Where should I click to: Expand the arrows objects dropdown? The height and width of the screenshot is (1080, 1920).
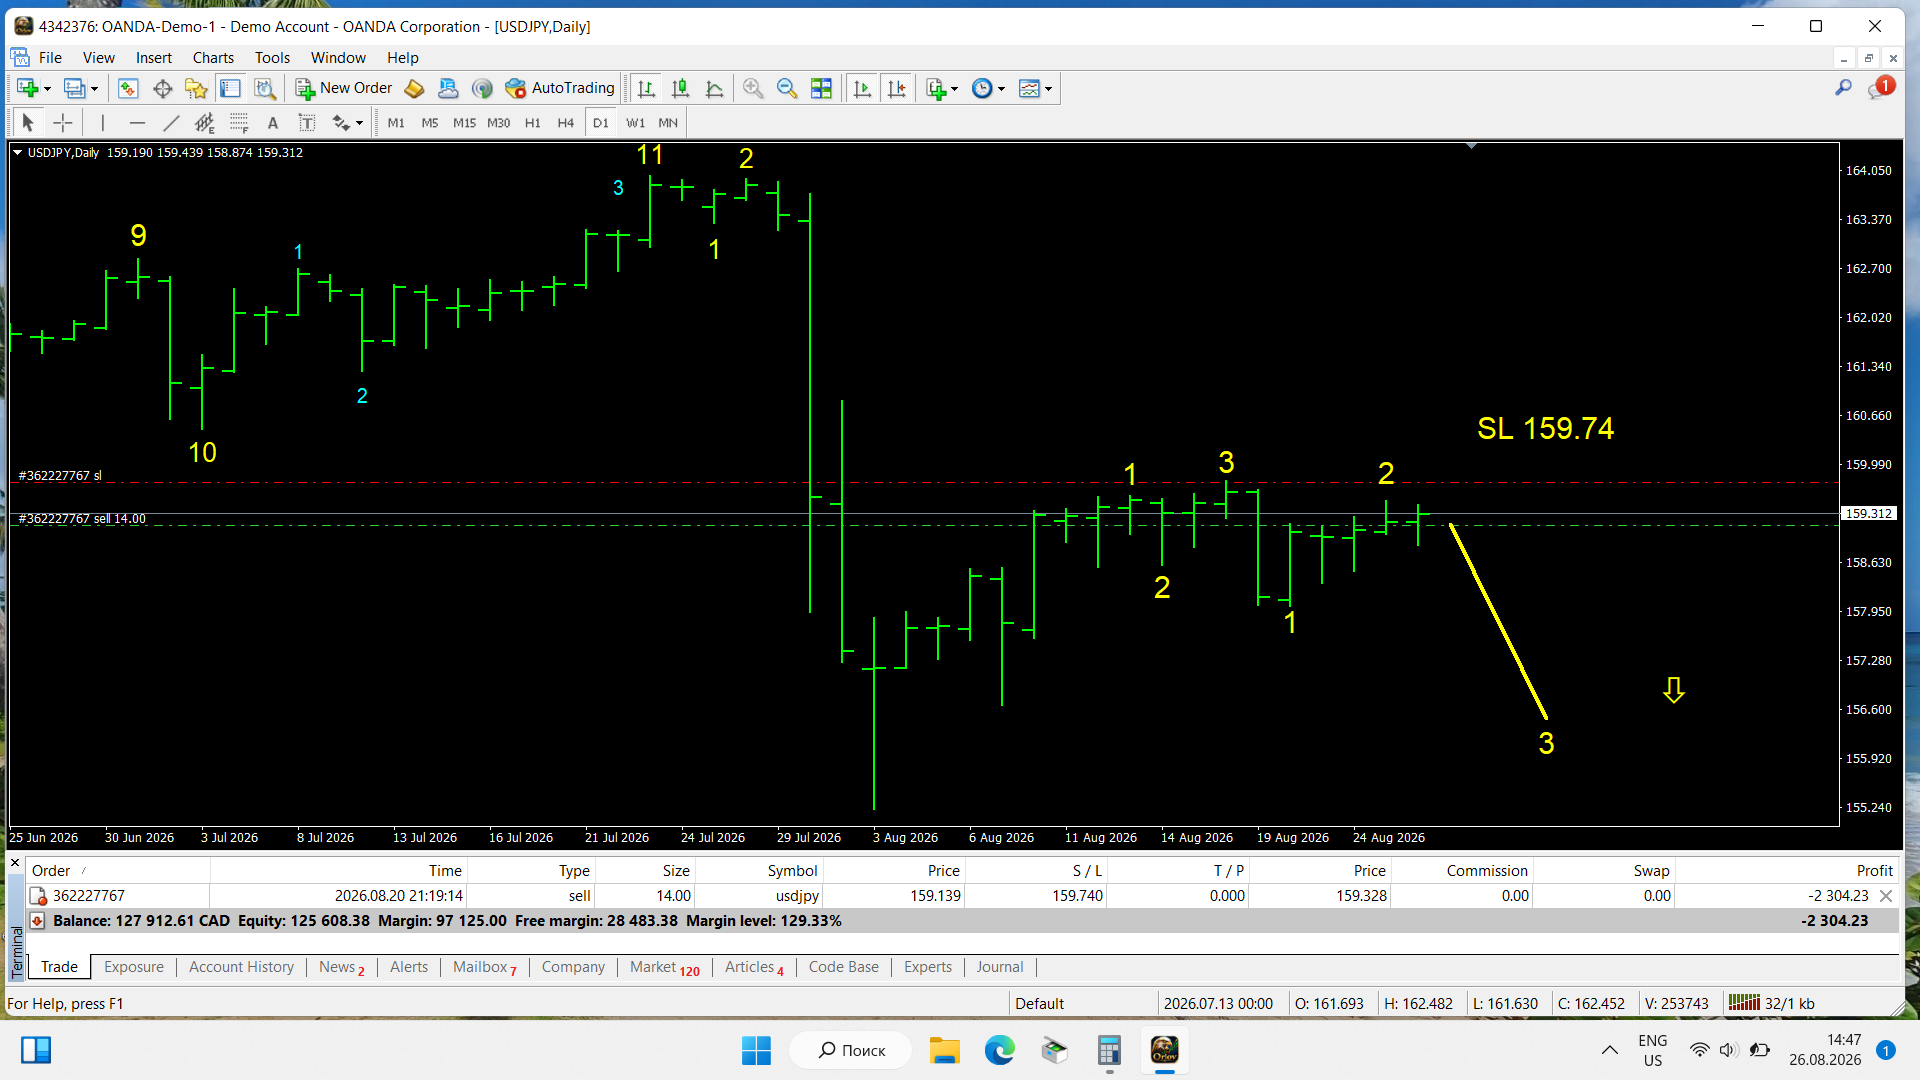(359, 123)
